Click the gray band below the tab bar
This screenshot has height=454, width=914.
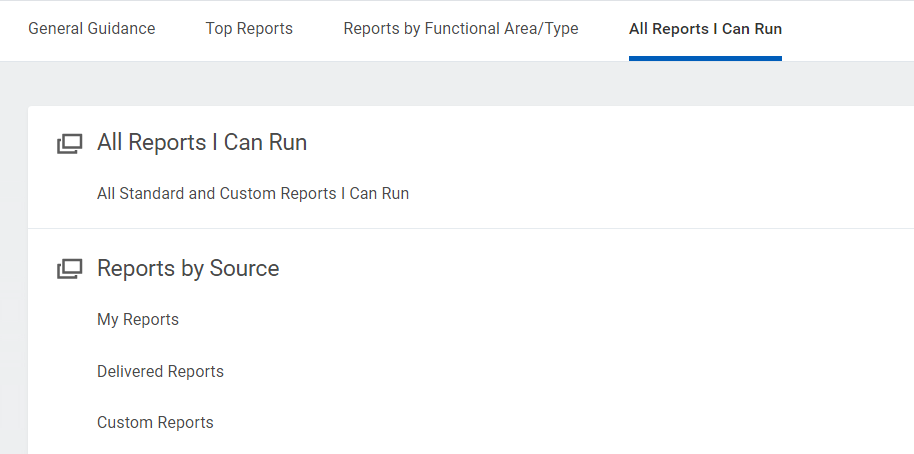coord(457,83)
